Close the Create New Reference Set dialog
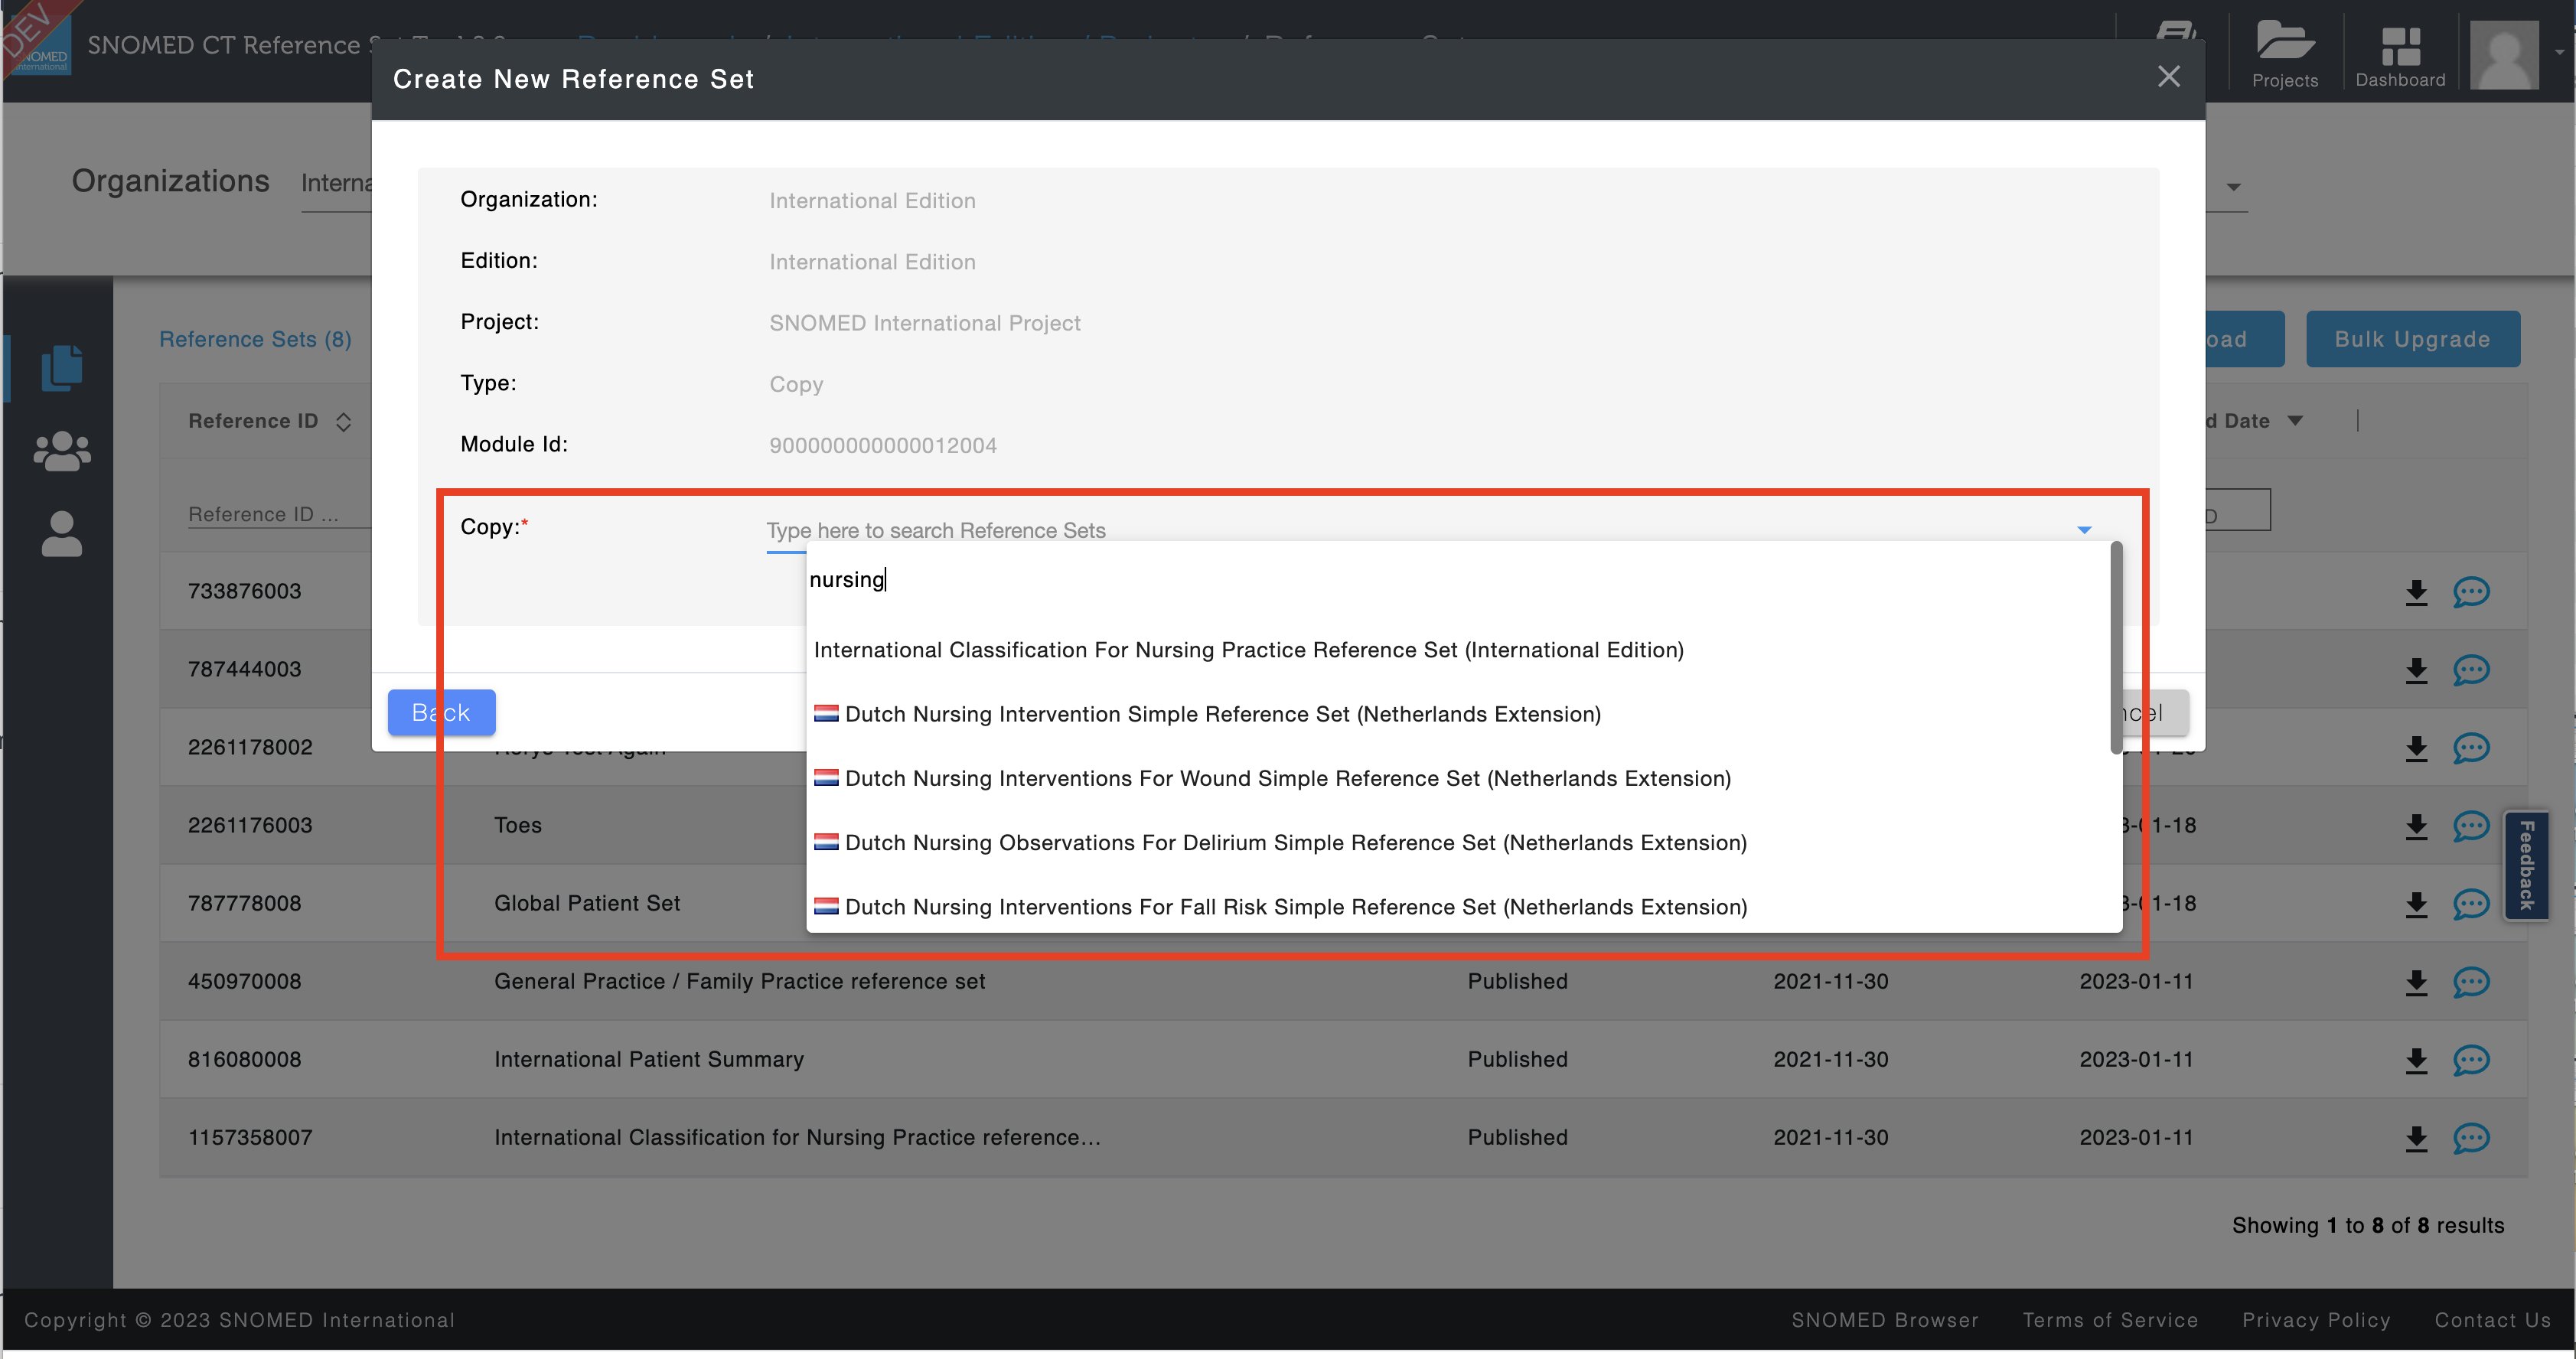 [x=2168, y=77]
